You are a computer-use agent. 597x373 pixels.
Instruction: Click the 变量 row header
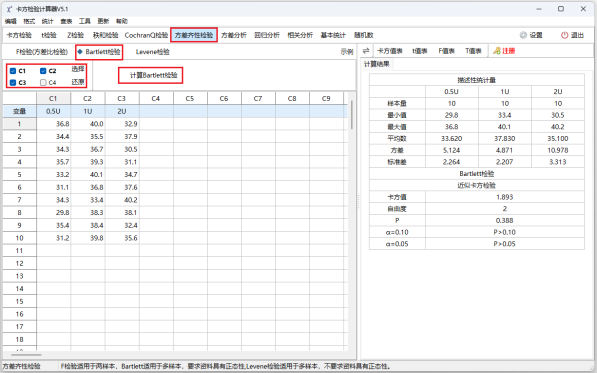click(x=19, y=111)
